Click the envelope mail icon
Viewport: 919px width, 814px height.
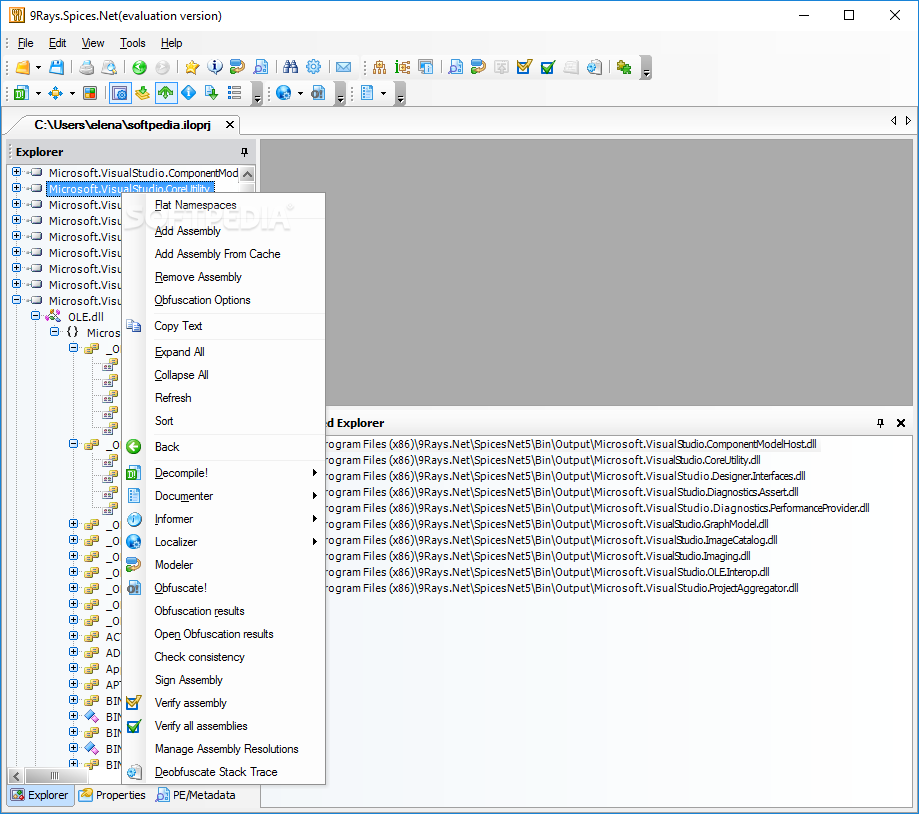[x=343, y=67]
